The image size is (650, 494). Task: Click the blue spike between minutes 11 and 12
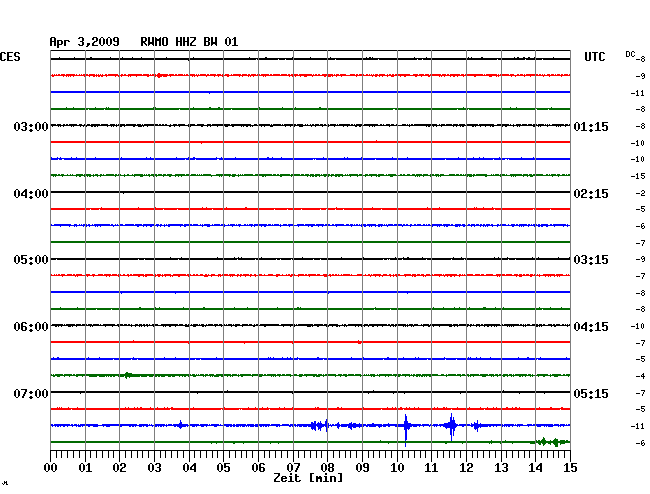451,426
